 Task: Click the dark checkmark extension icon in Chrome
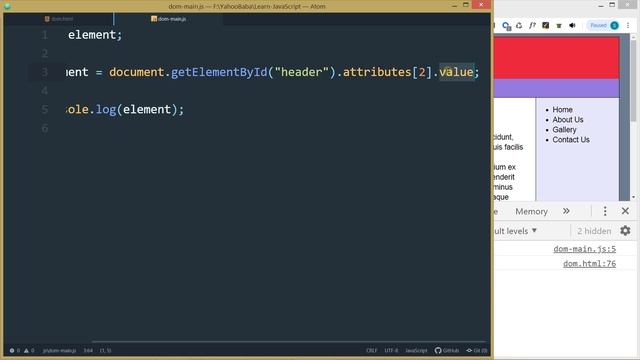click(x=545, y=25)
